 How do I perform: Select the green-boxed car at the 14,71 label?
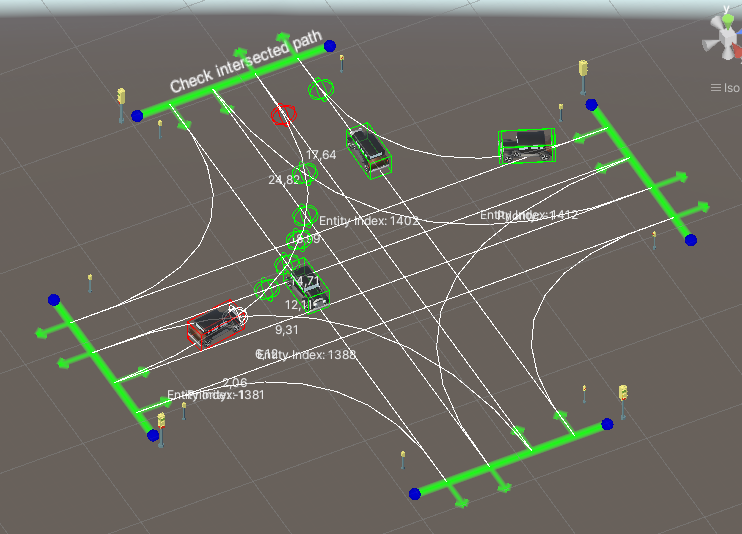pos(307,286)
